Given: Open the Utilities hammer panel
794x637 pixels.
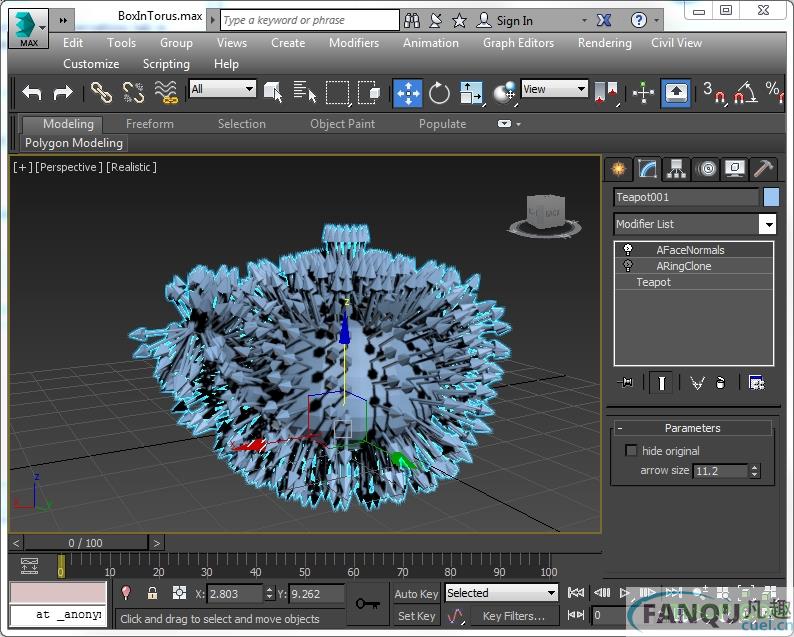Looking at the screenshot, I should click(763, 168).
